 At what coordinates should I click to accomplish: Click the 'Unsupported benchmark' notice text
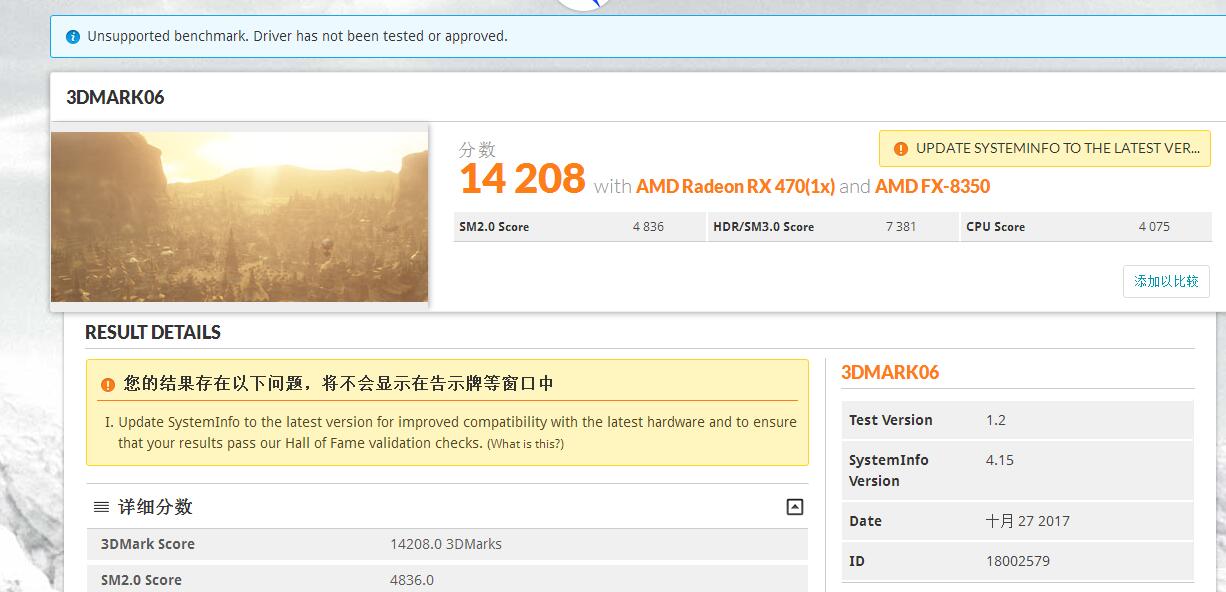click(x=297, y=36)
